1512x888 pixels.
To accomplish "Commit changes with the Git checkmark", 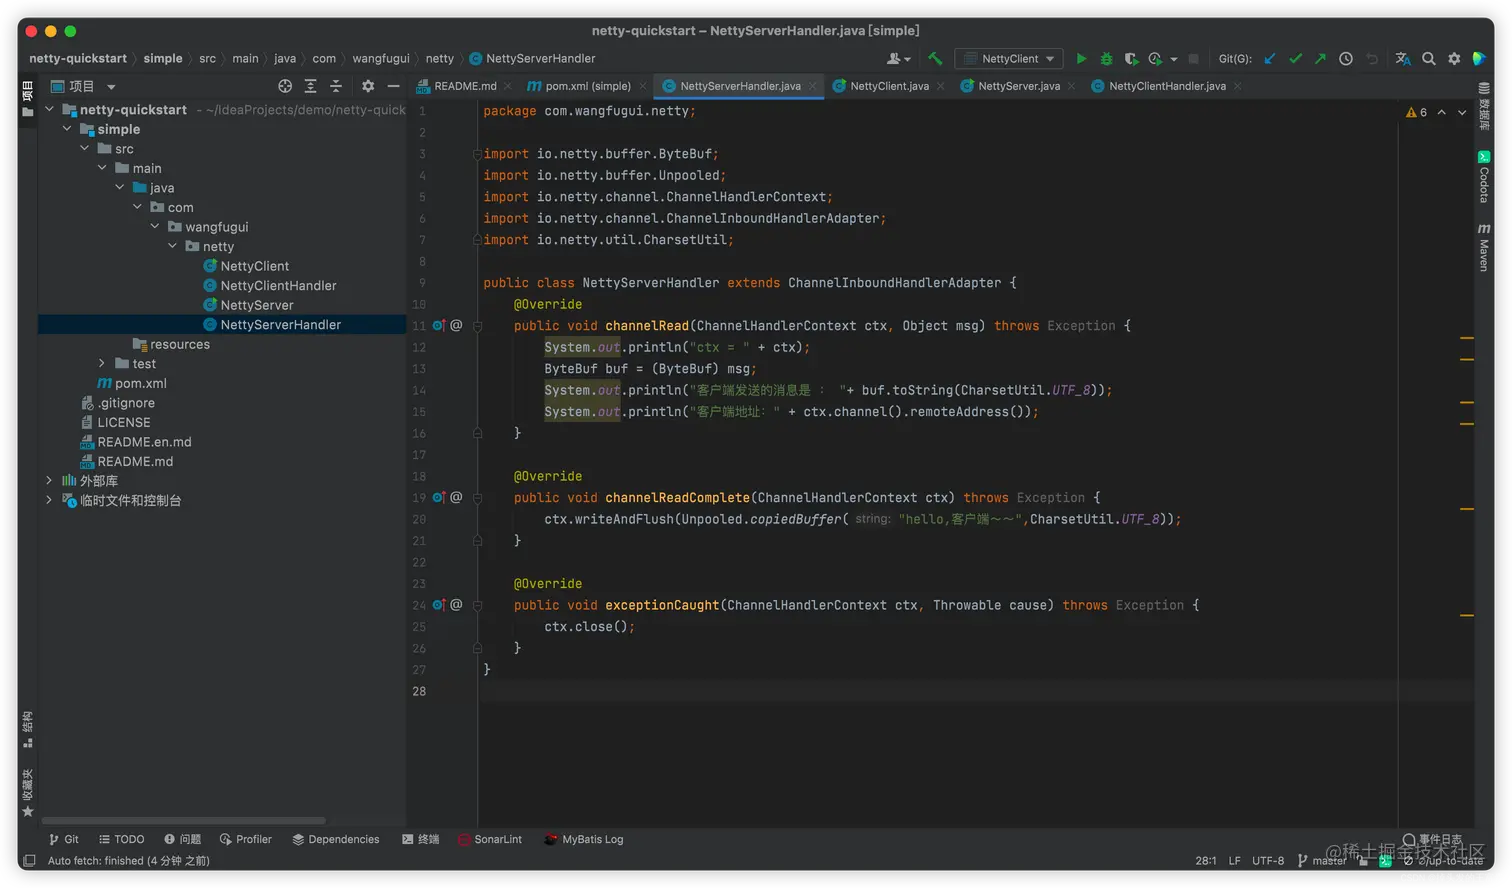I will pos(1295,59).
